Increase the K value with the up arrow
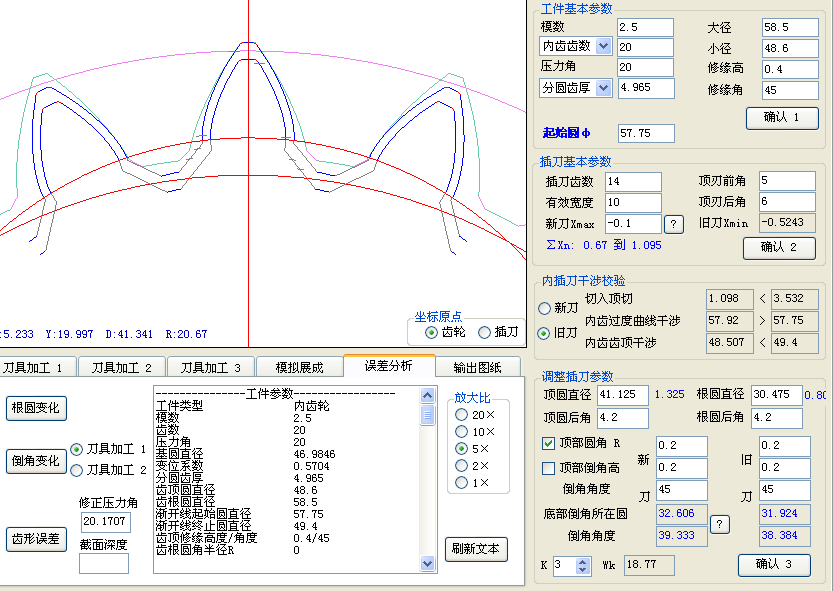 (583, 562)
